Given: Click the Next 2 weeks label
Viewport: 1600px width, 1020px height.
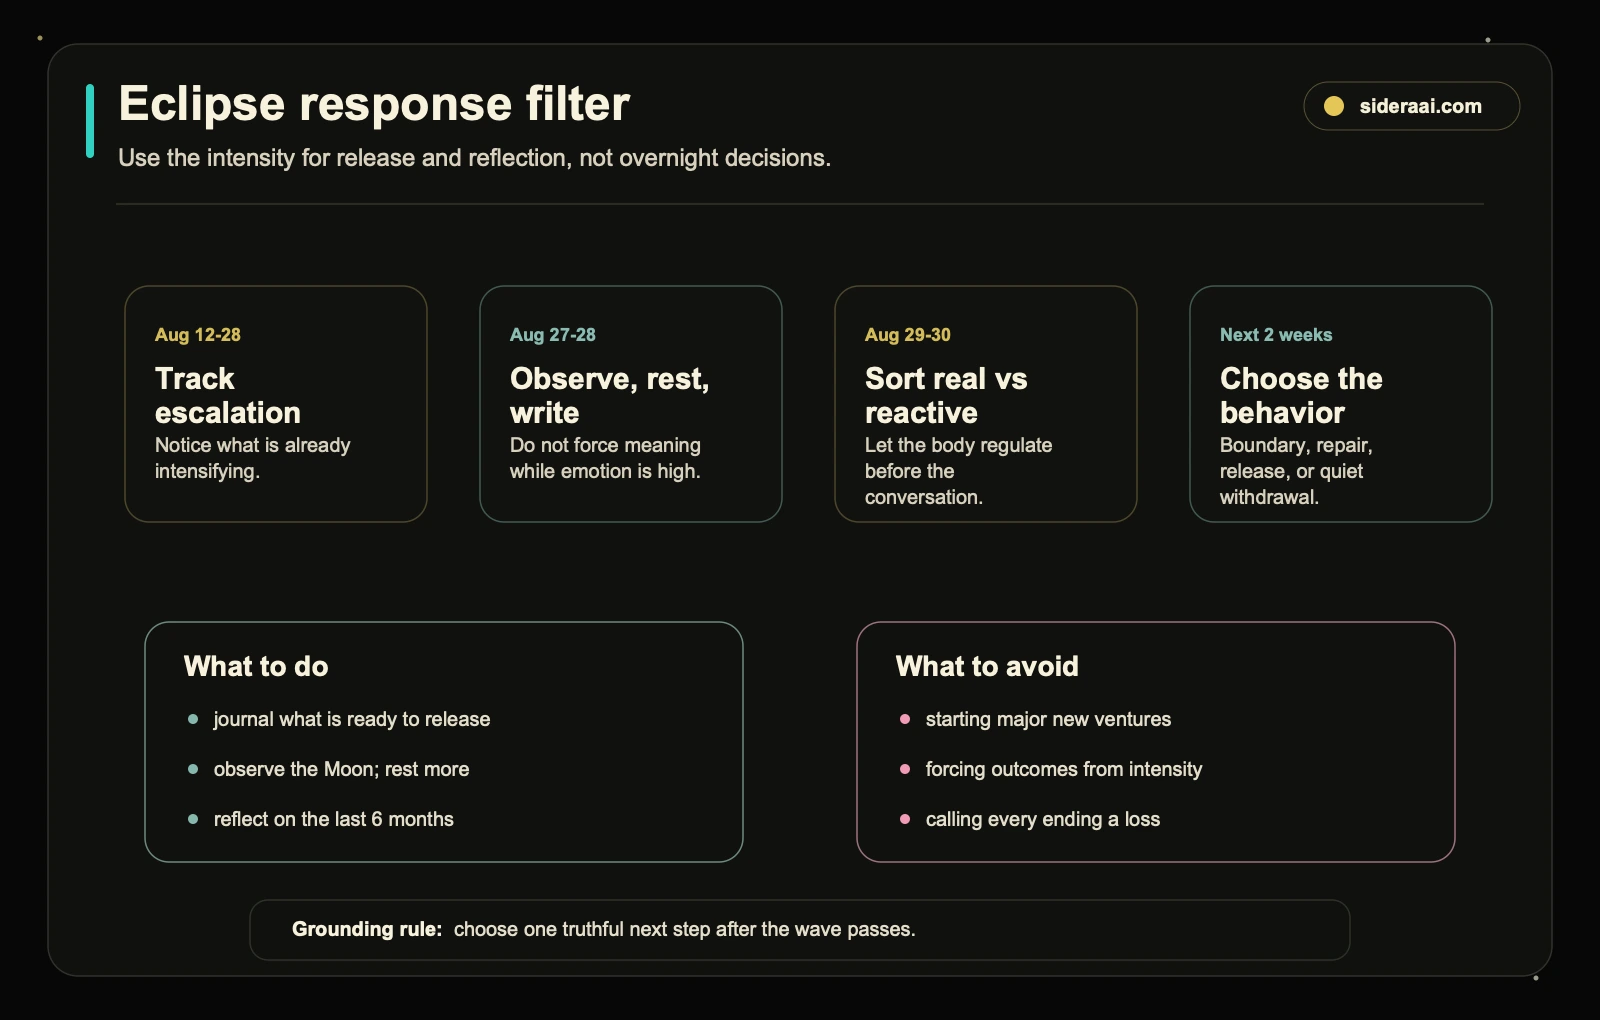Looking at the screenshot, I should point(1276,335).
